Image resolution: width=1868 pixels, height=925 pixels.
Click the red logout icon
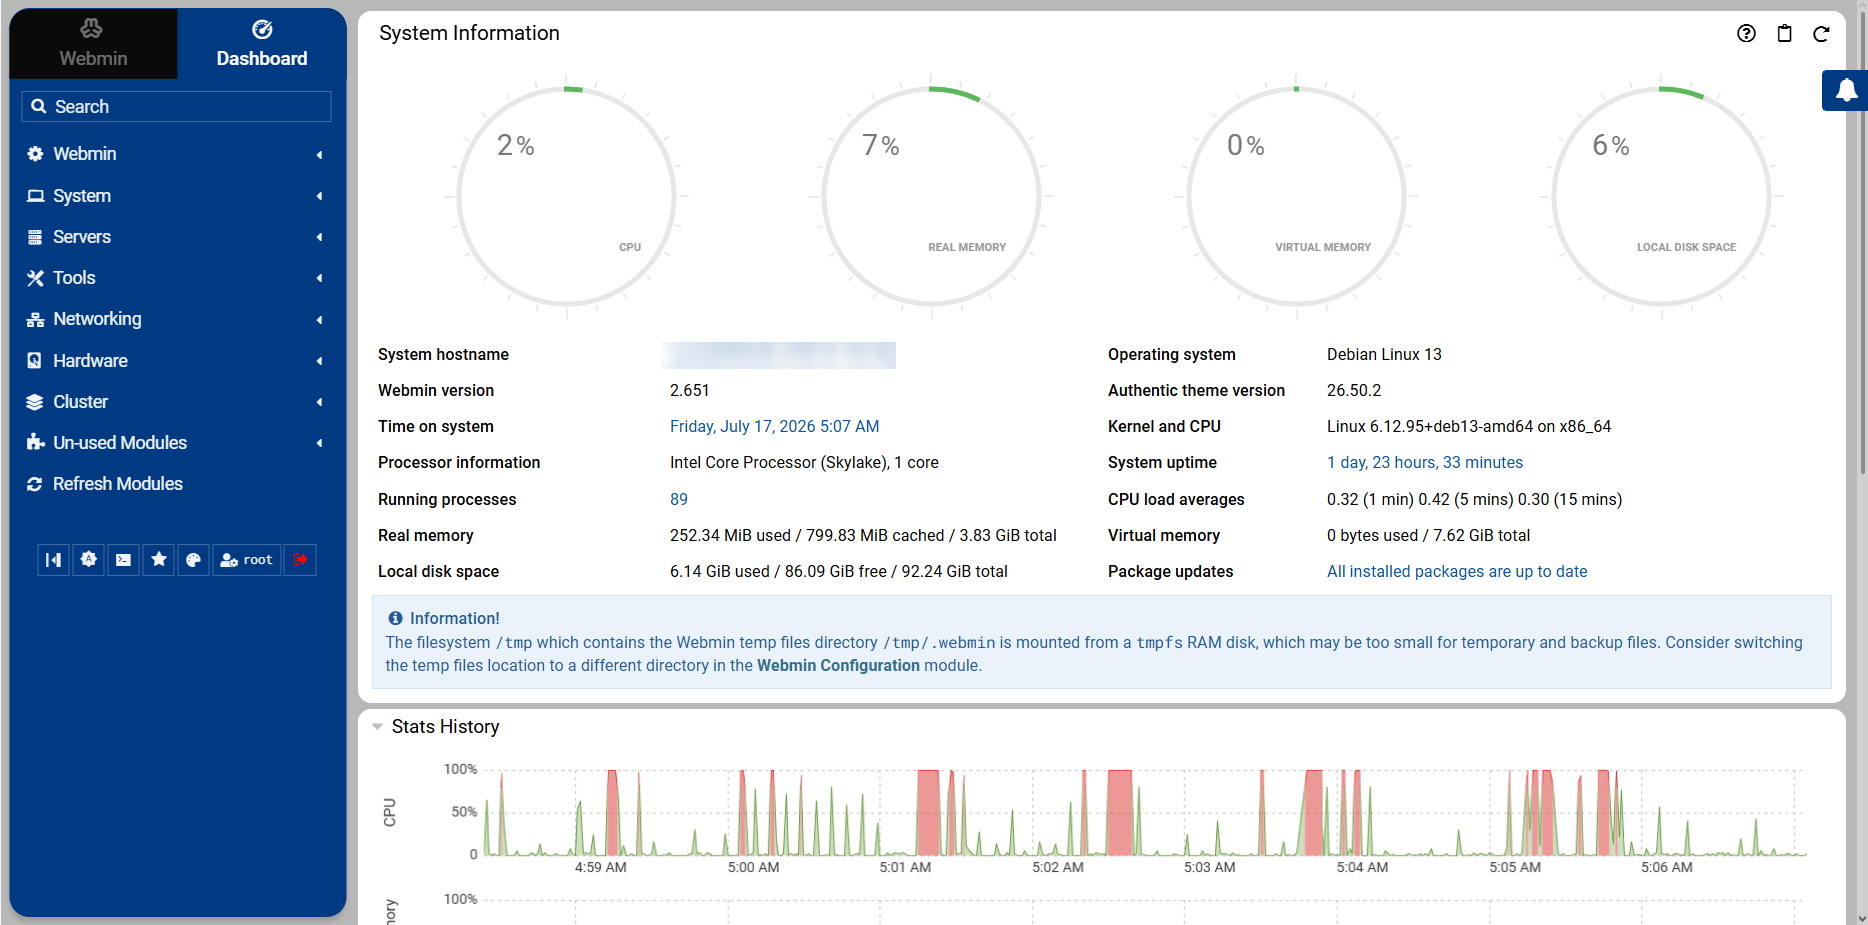pyautogui.click(x=300, y=560)
